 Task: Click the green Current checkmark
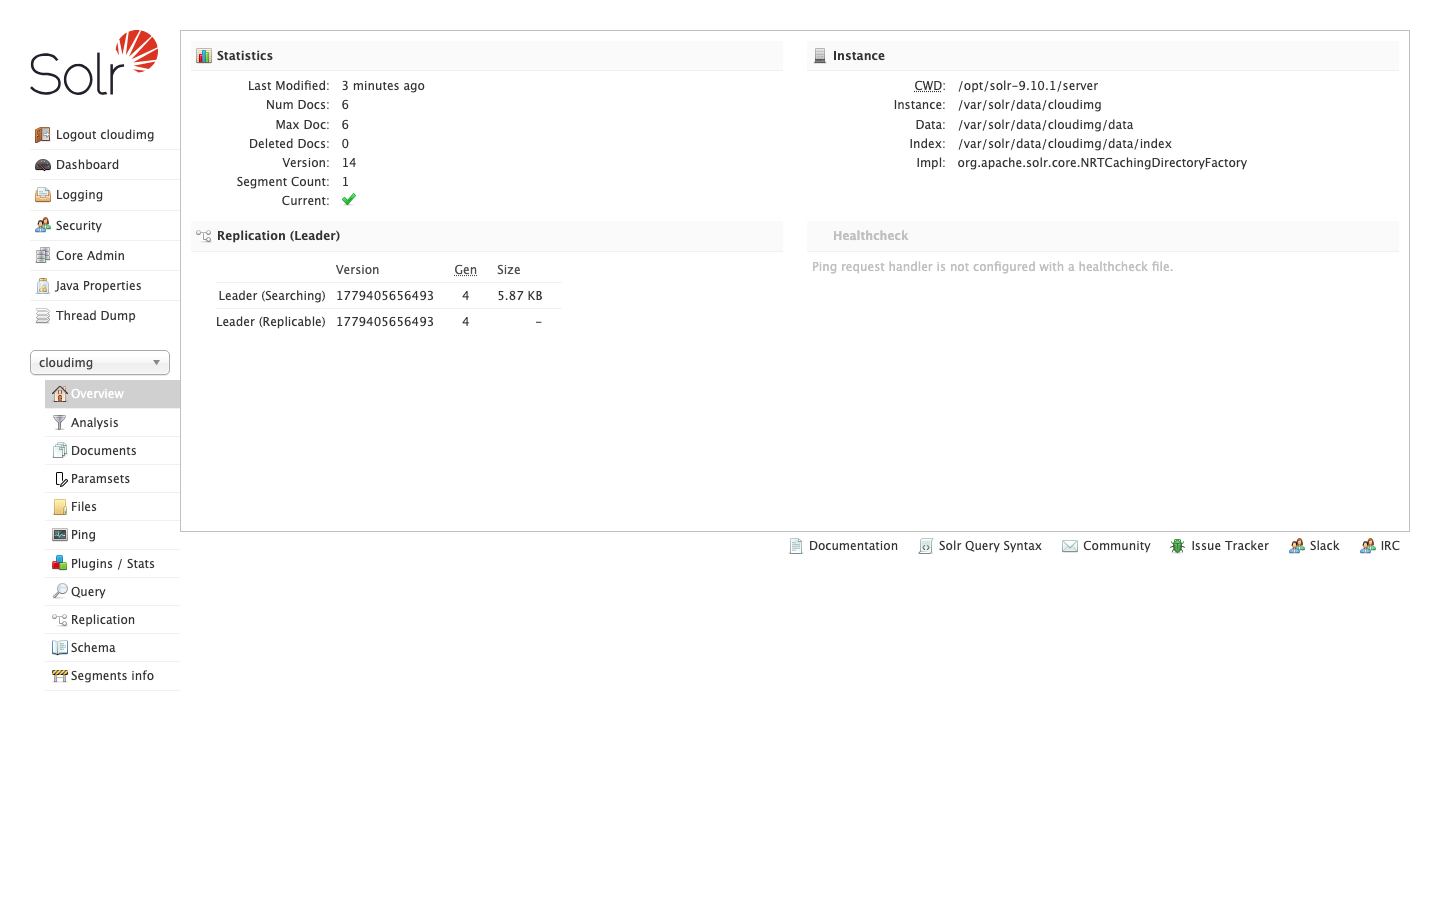(349, 200)
